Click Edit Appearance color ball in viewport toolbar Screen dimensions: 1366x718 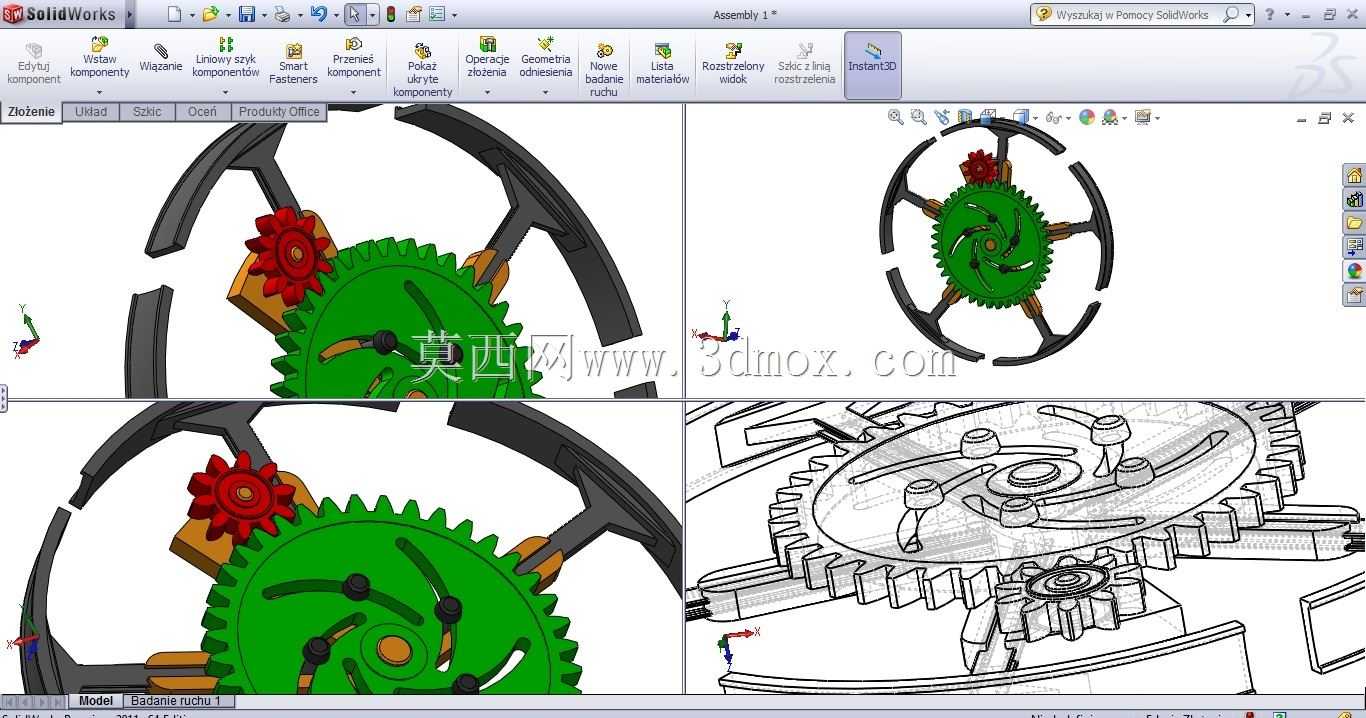[x=1087, y=117]
